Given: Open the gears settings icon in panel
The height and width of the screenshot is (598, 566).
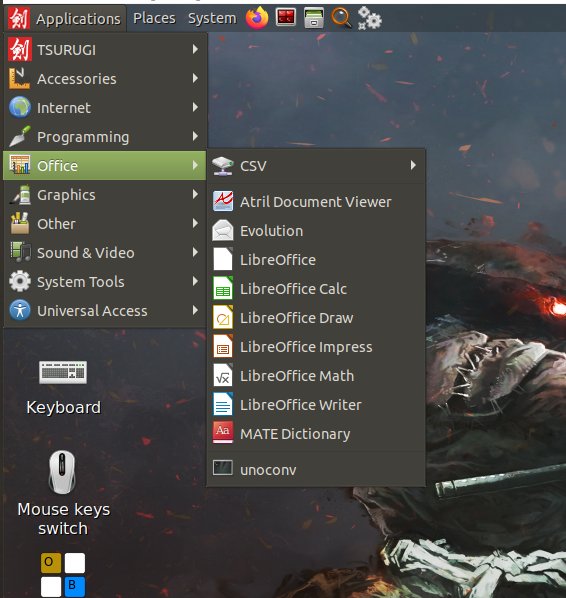Looking at the screenshot, I should [x=369, y=18].
